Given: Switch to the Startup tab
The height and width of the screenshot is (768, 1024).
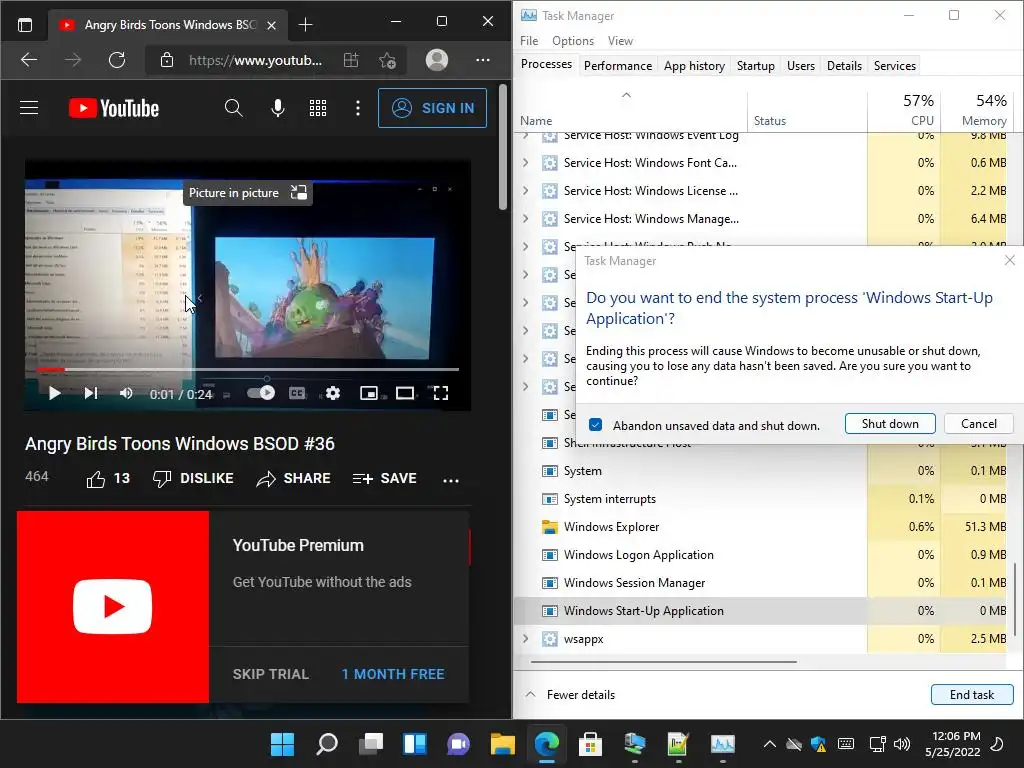Looking at the screenshot, I should [756, 65].
